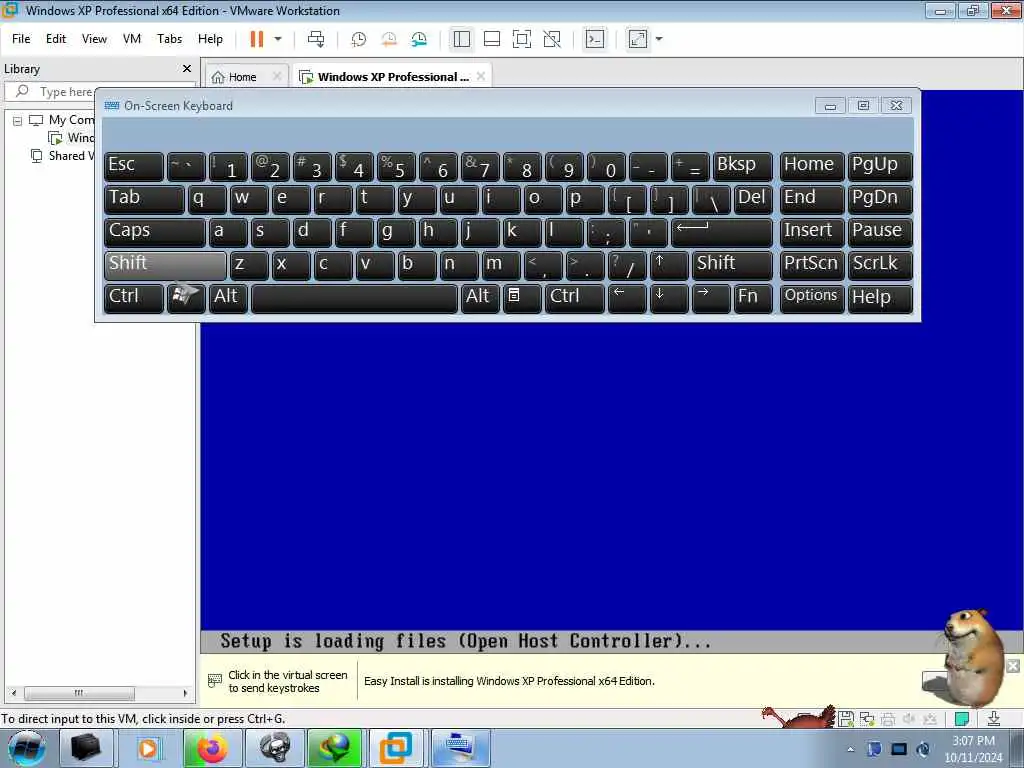
Task: Open the View menu
Action: tap(94, 39)
